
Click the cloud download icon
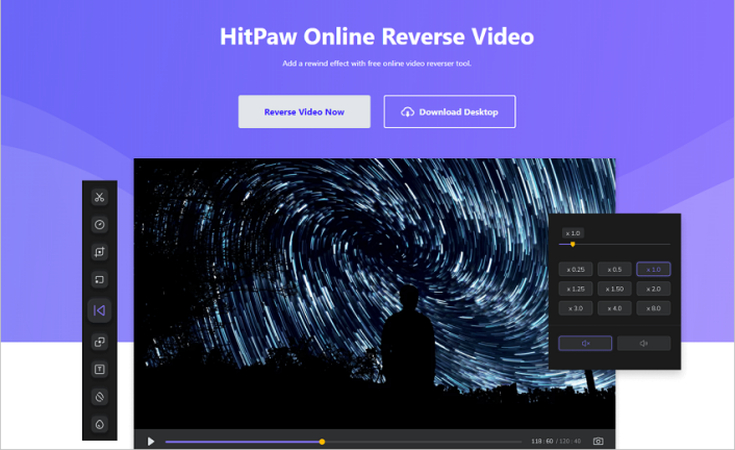(407, 112)
